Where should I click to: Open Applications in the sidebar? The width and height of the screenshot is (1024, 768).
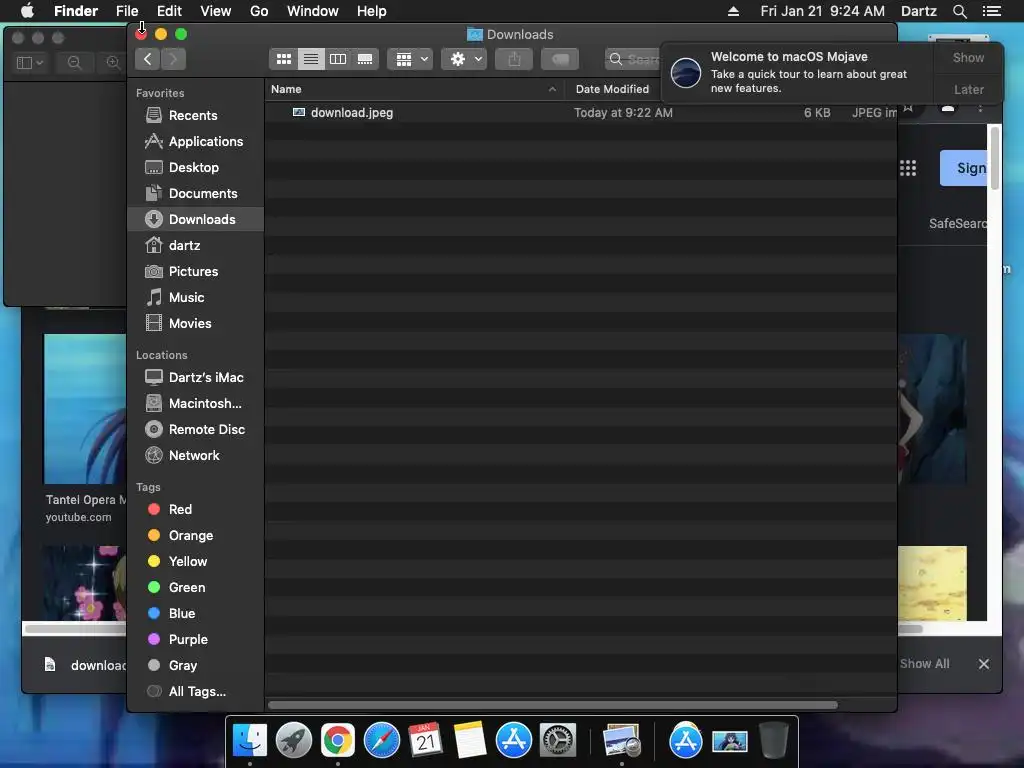tap(194, 142)
